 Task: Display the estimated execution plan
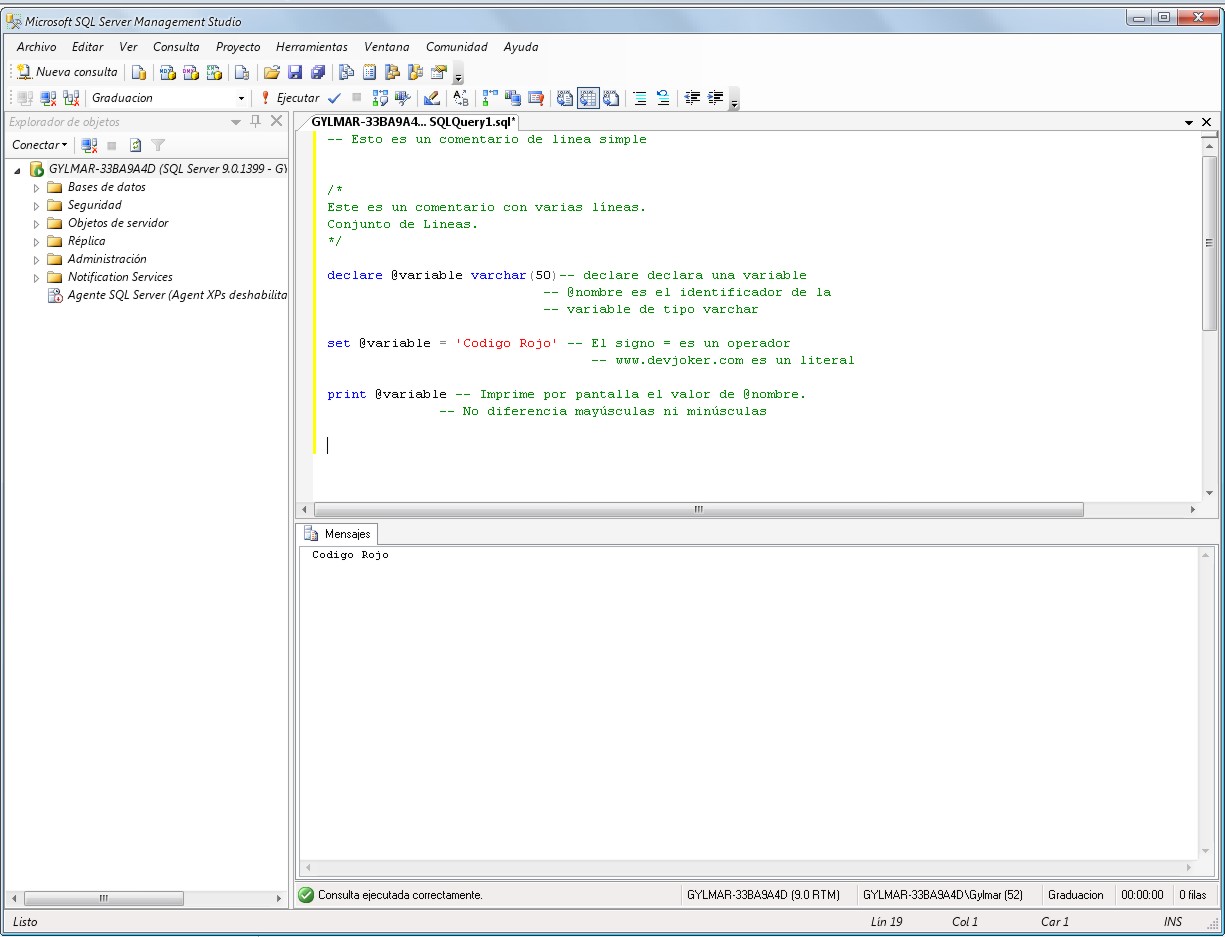[x=379, y=97]
